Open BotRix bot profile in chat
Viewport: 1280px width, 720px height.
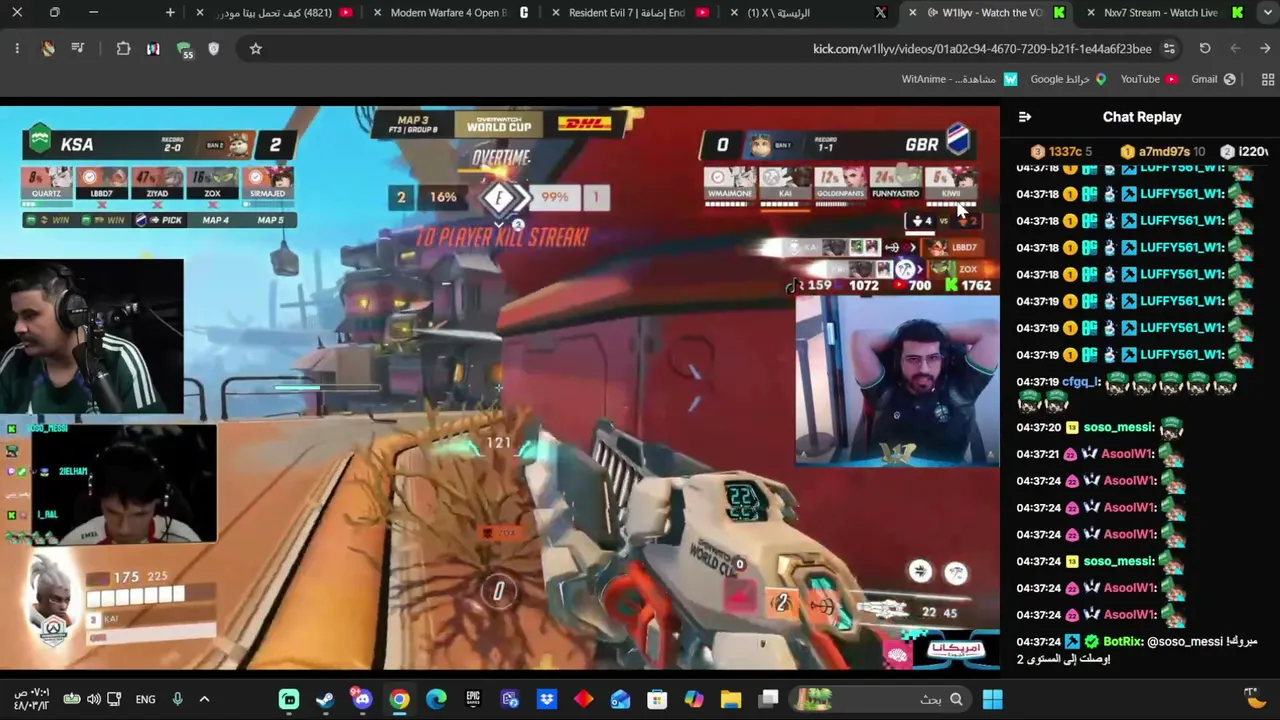[1123, 641]
